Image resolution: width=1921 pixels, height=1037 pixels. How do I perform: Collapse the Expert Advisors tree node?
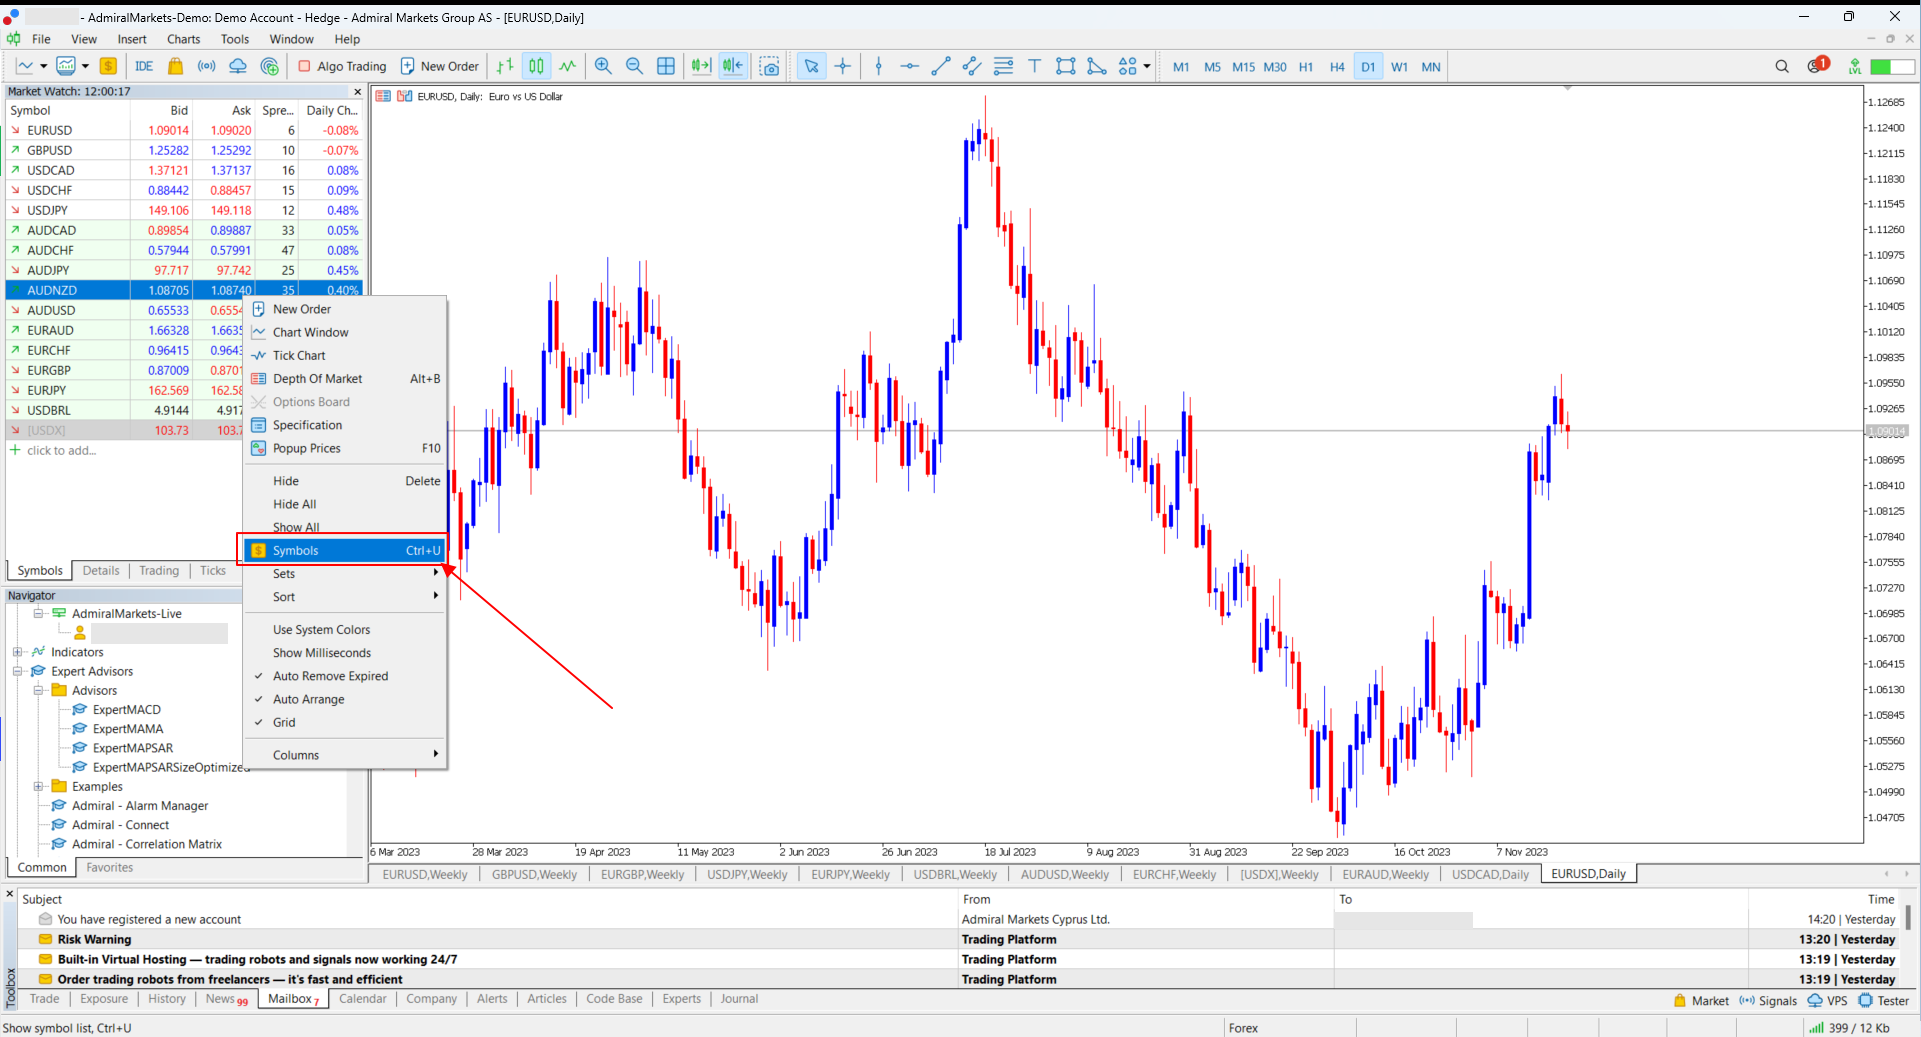click(17, 671)
